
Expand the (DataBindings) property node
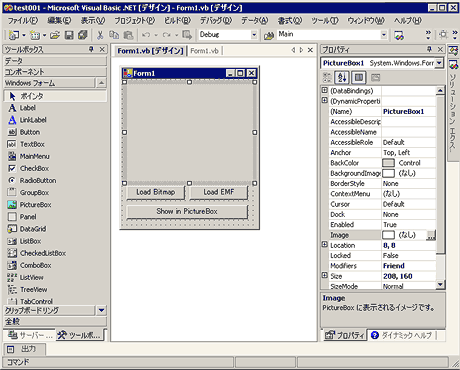click(325, 90)
